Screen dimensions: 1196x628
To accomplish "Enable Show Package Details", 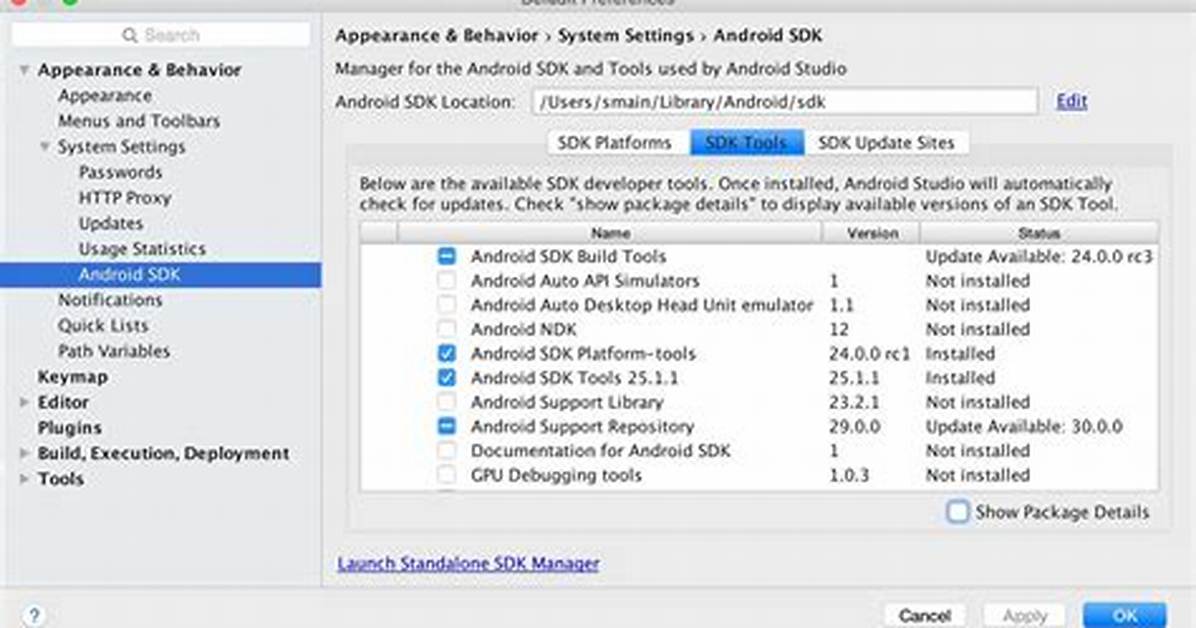I will pos(957,511).
